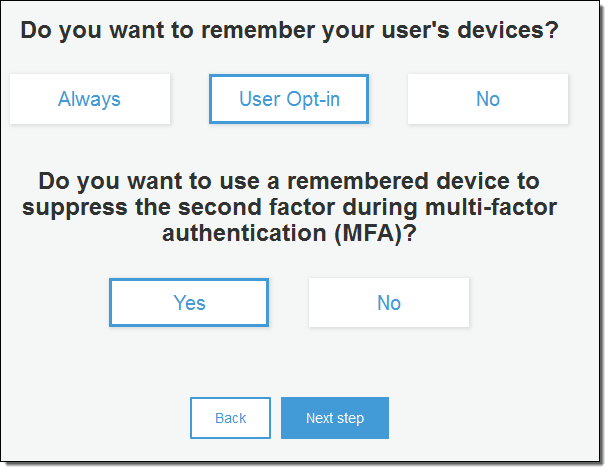This screenshot has width=610, height=472.
Task: Select No for remembering user's devices
Action: [487, 99]
